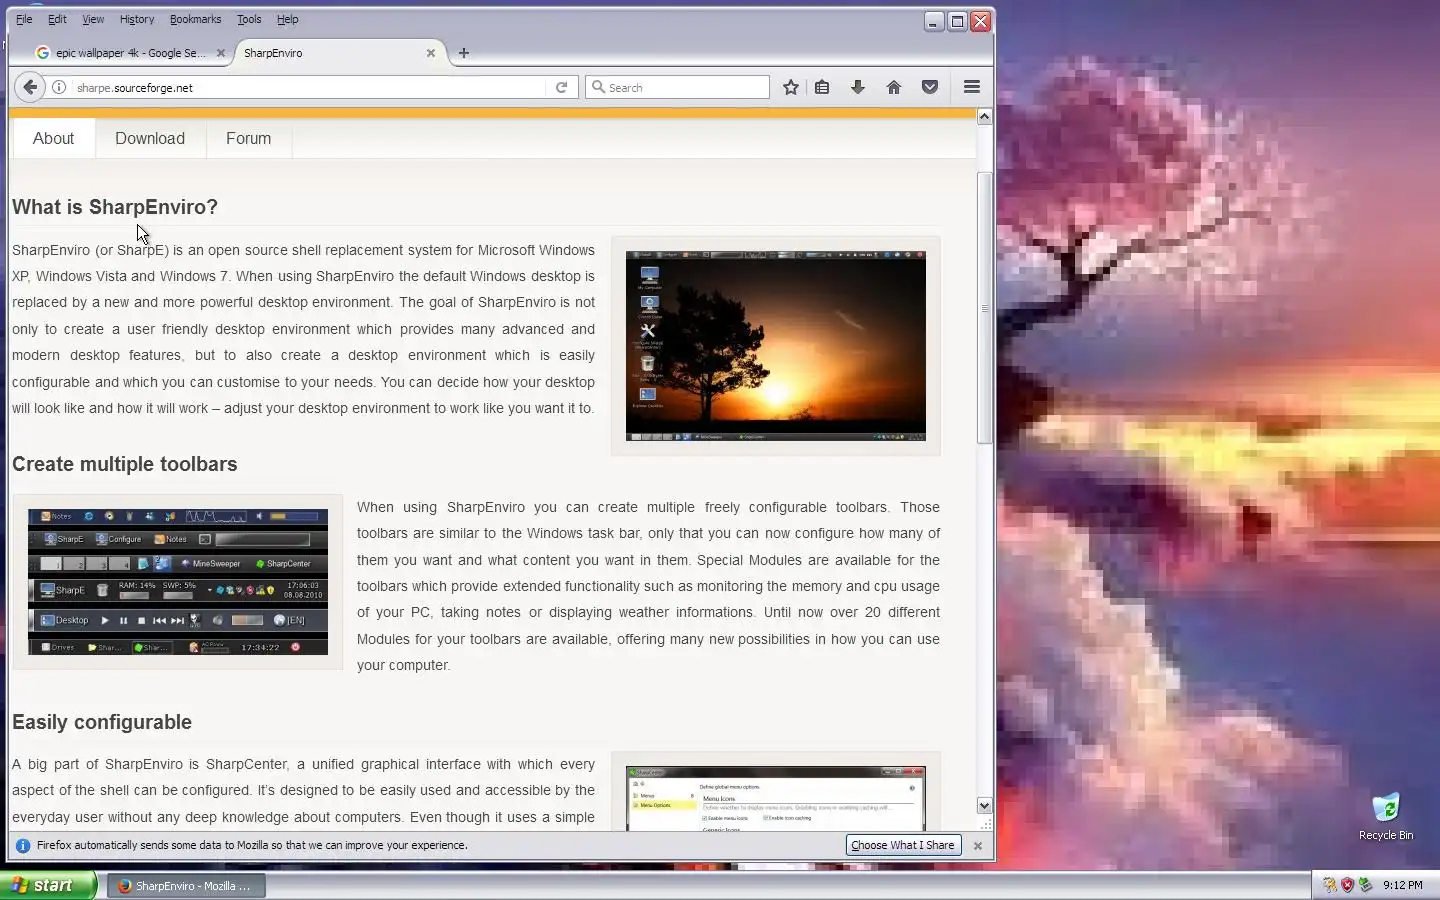
Task: Open a new tab with plus button
Action: point(463,53)
